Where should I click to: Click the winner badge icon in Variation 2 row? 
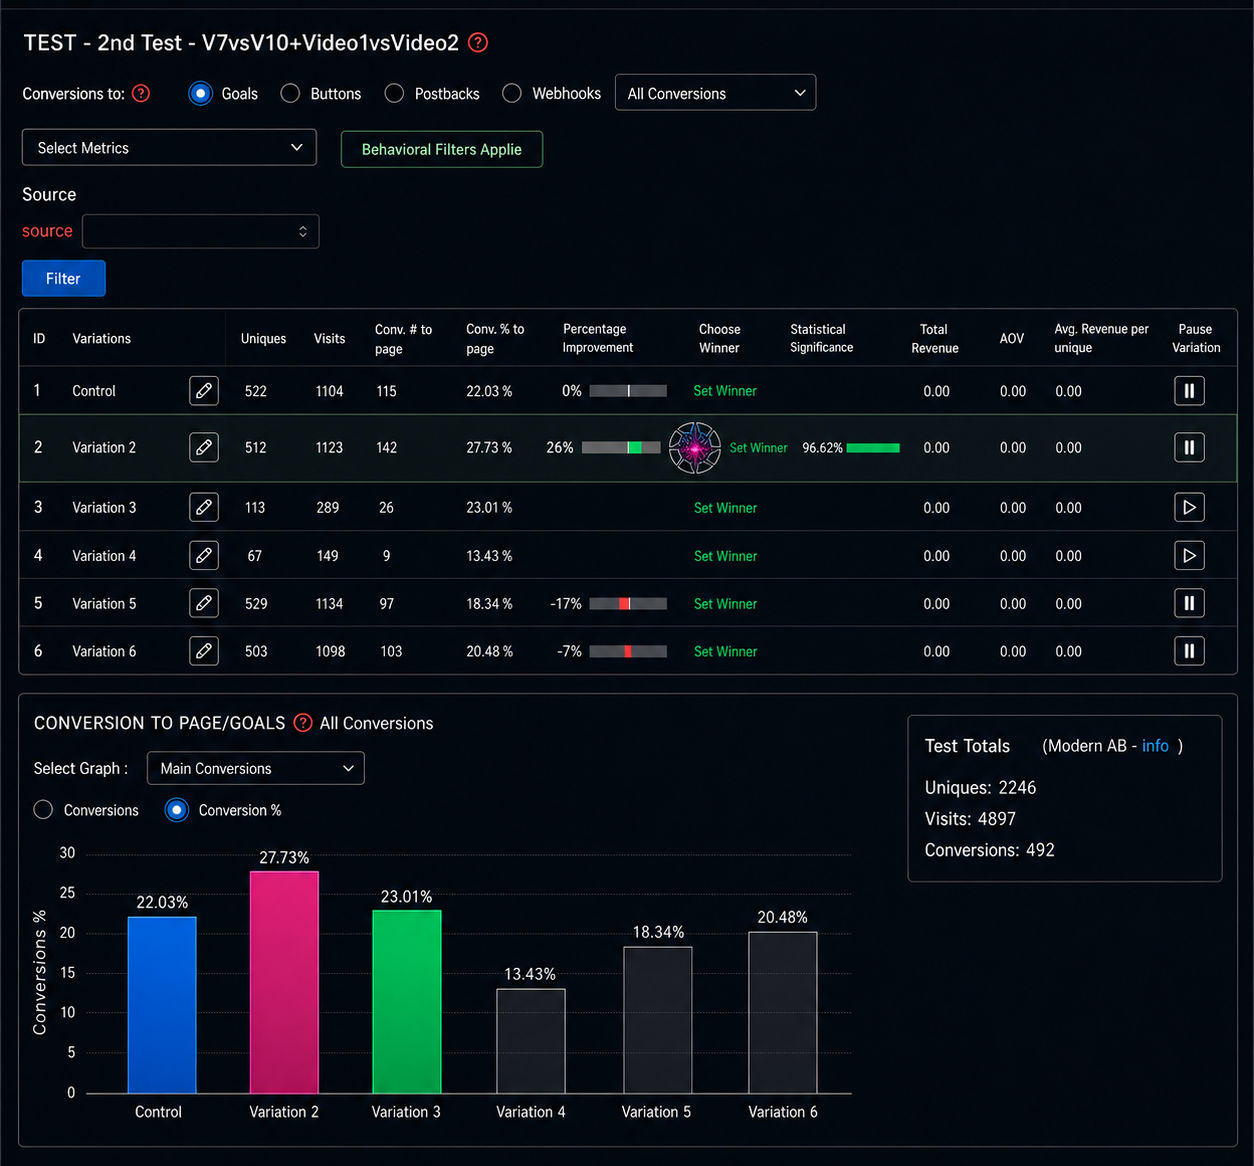coord(695,447)
